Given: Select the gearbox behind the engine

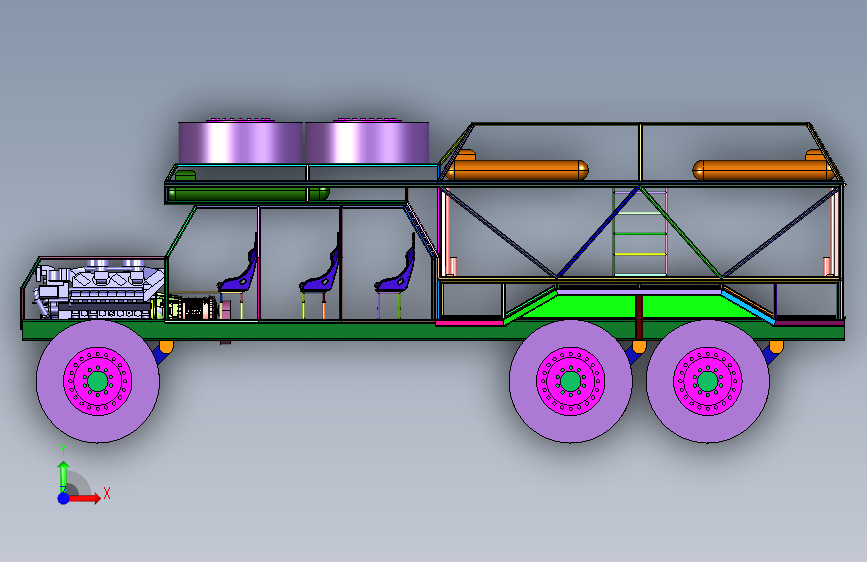Looking at the screenshot, I should pos(192,308).
